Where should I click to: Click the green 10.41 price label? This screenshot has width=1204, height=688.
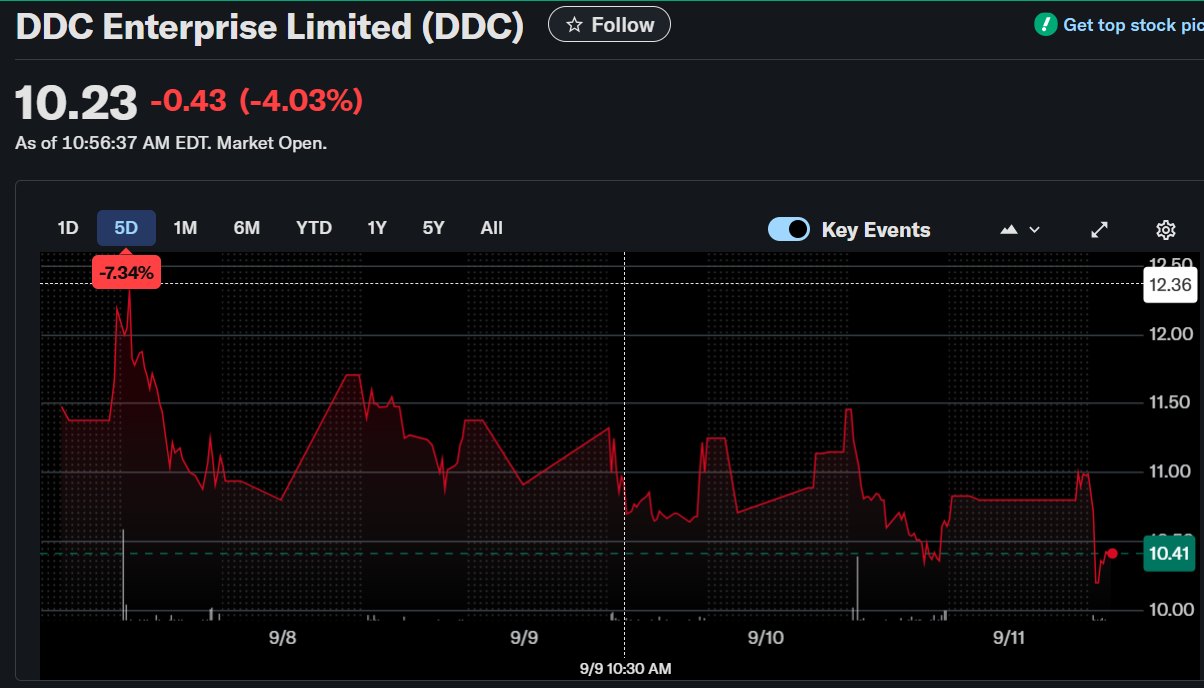(x=1170, y=553)
